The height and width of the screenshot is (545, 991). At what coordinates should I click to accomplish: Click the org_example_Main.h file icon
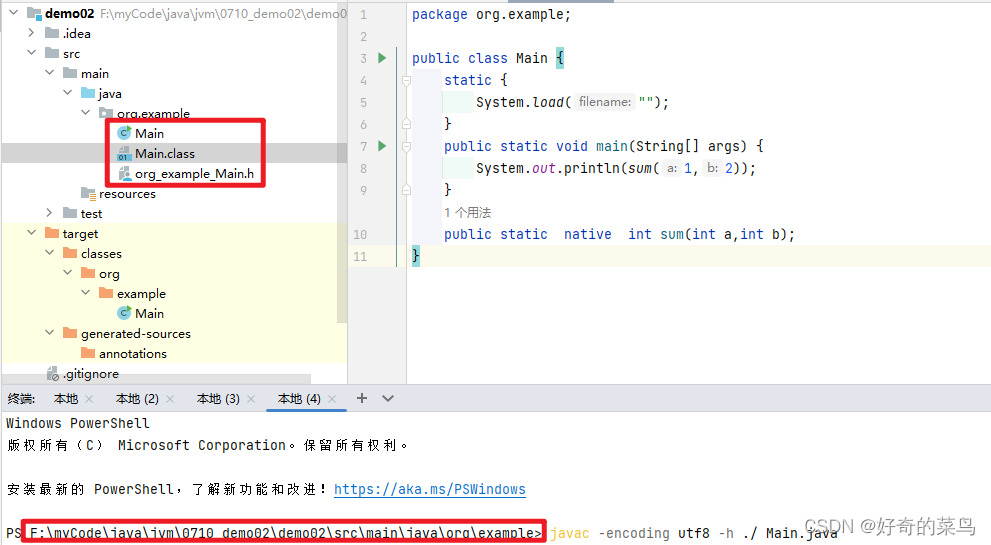(x=125, y=174)
